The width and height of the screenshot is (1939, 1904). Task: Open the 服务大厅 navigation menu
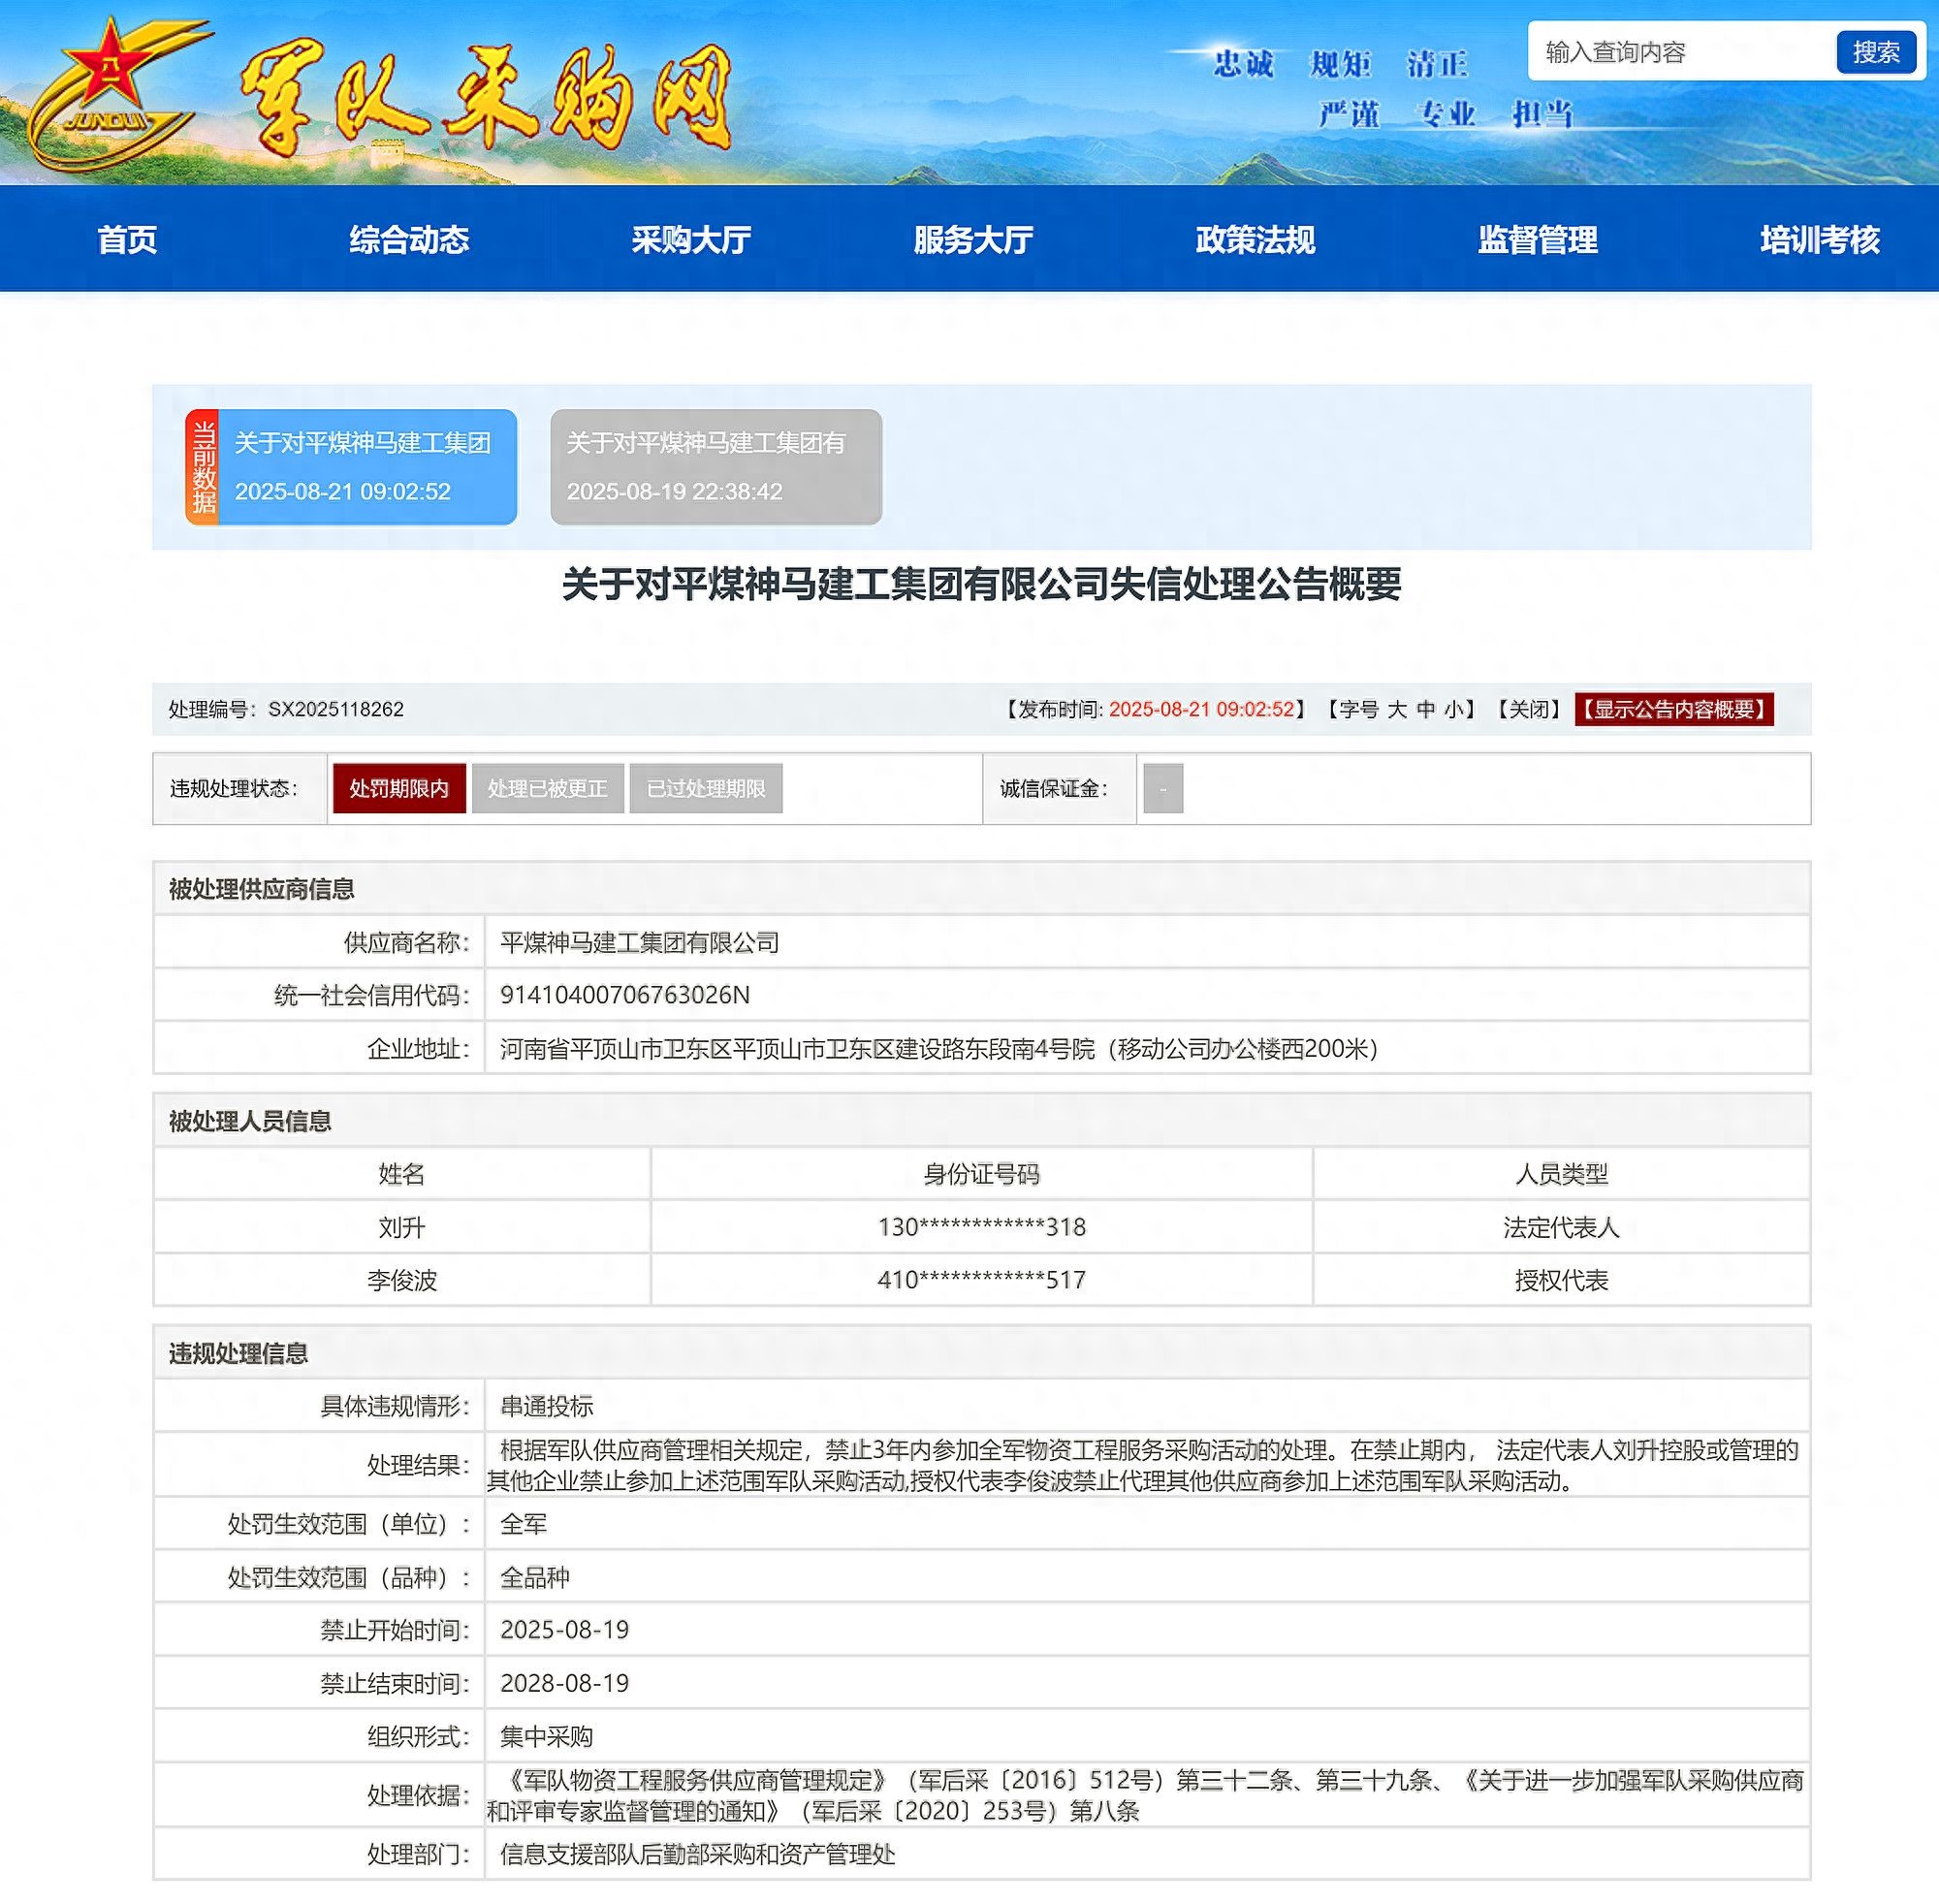pyautogui.click(x=973, y=239)
